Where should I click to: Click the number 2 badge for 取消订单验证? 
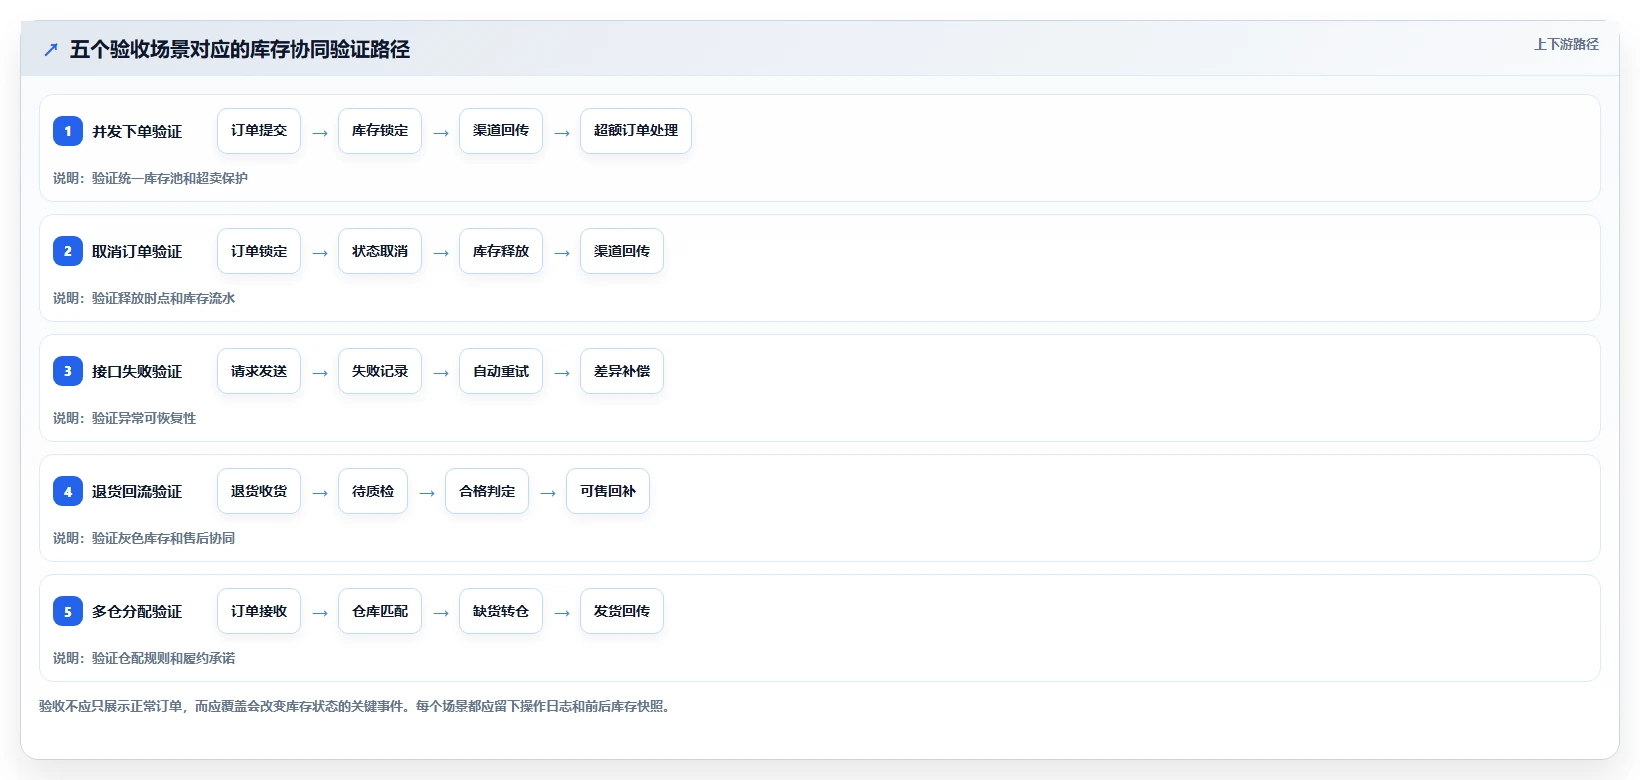pyautogui.click(x=68, y=251)
